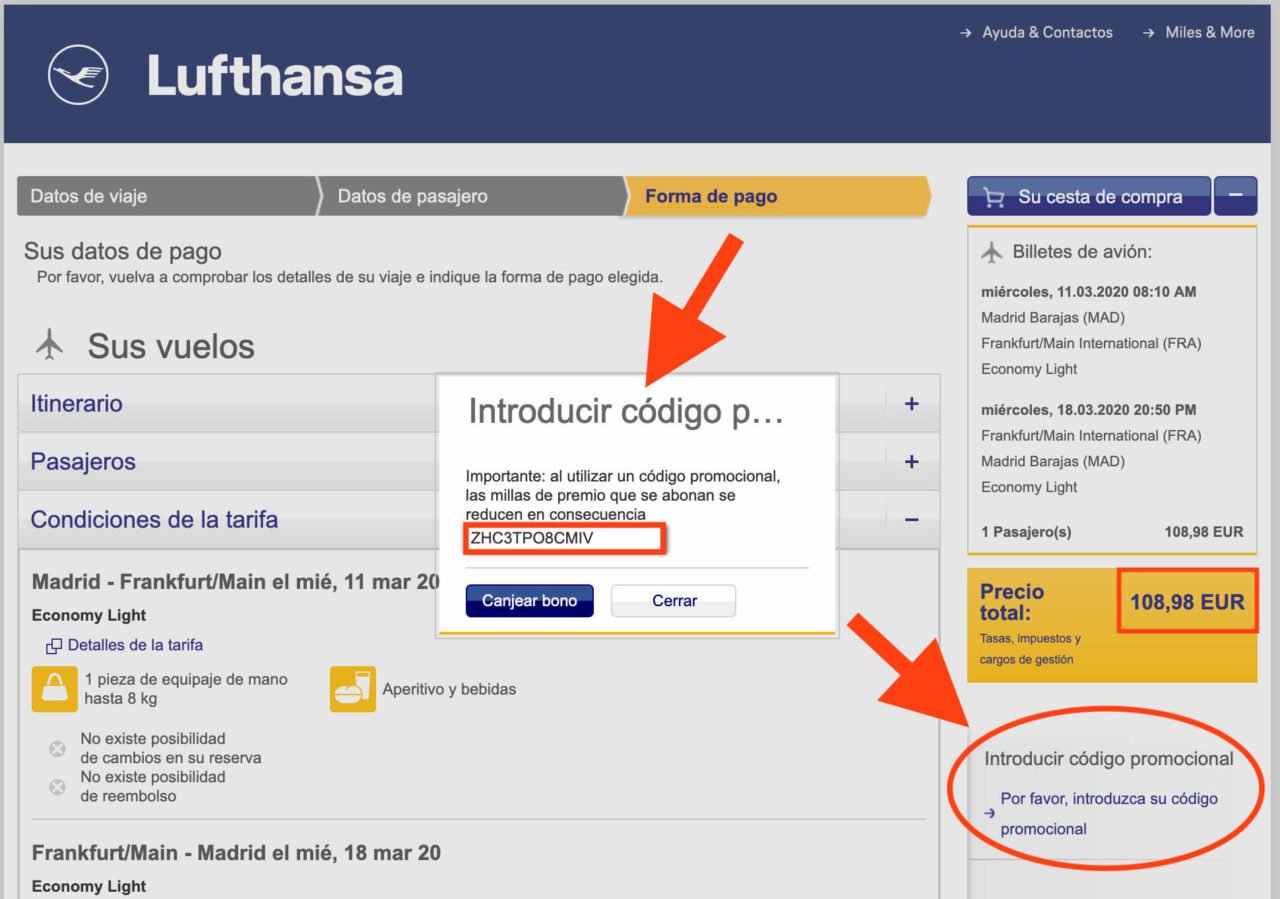Image resolution: width=1280 pixels, height=899 pixels.
Task: Click the return date miércoles, 18.03.2020 20:50 PM
Action: (x=1089, y=410)
